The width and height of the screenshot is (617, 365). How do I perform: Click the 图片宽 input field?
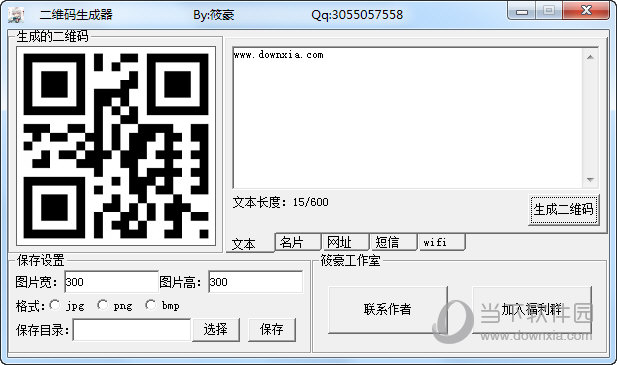111,282
